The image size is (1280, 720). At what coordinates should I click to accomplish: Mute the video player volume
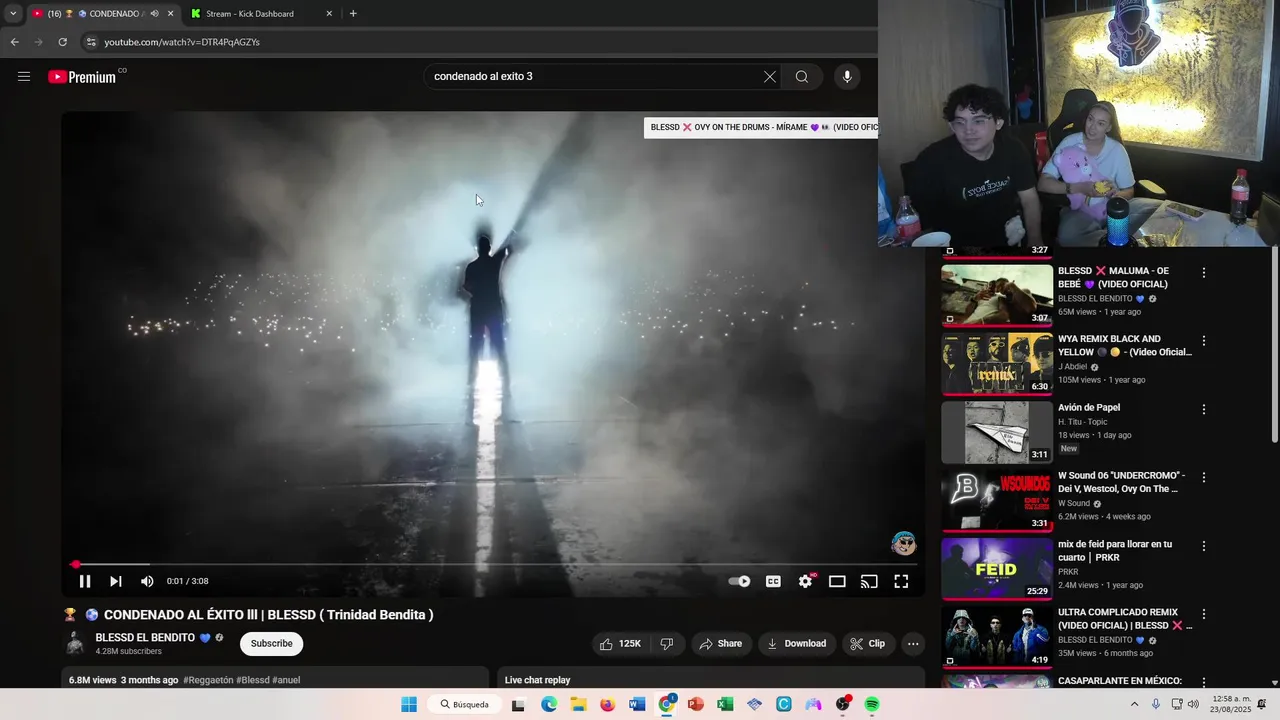[x=147, y=581]
